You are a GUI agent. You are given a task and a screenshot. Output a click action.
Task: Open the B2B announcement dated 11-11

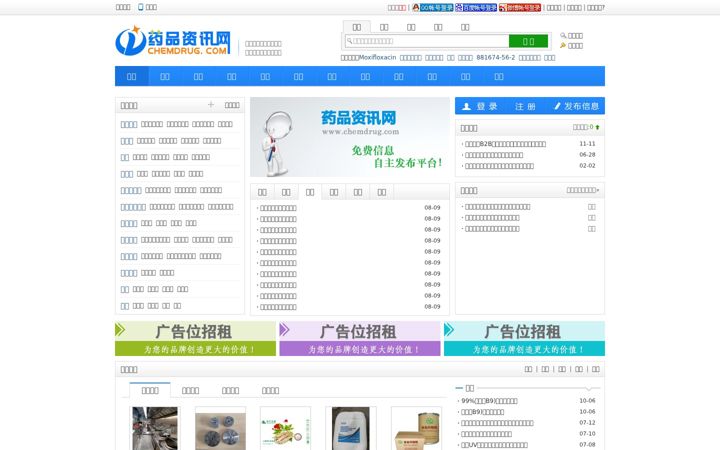[505, 144]
